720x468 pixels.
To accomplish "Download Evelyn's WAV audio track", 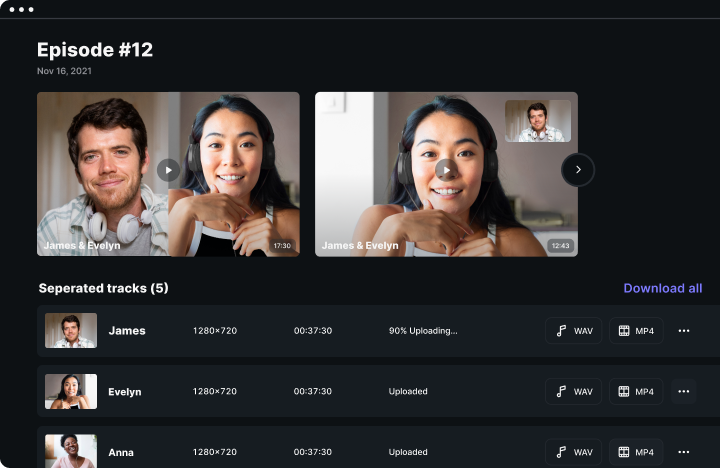I will click(x=574, y=392).
